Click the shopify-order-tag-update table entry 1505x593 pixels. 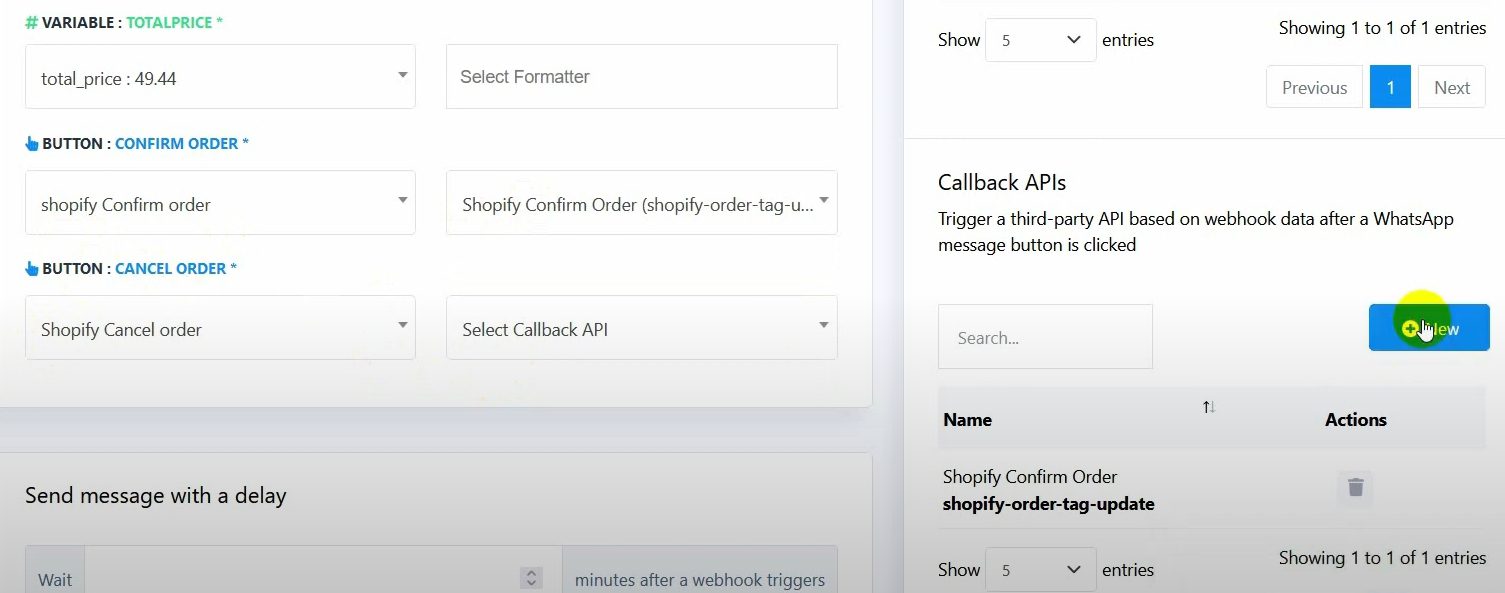[x=1048, y=504]
